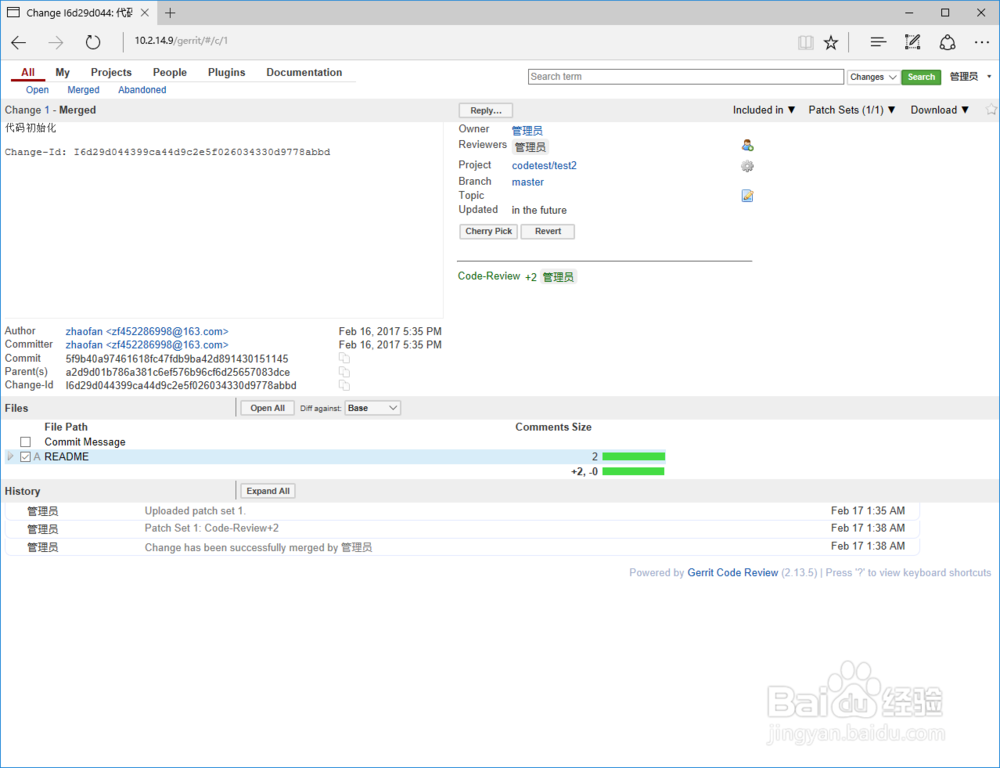Copy the Commit hash to clipboard
The height and width of the screenshot is (768, 1000).
click(x=344, y=358)
